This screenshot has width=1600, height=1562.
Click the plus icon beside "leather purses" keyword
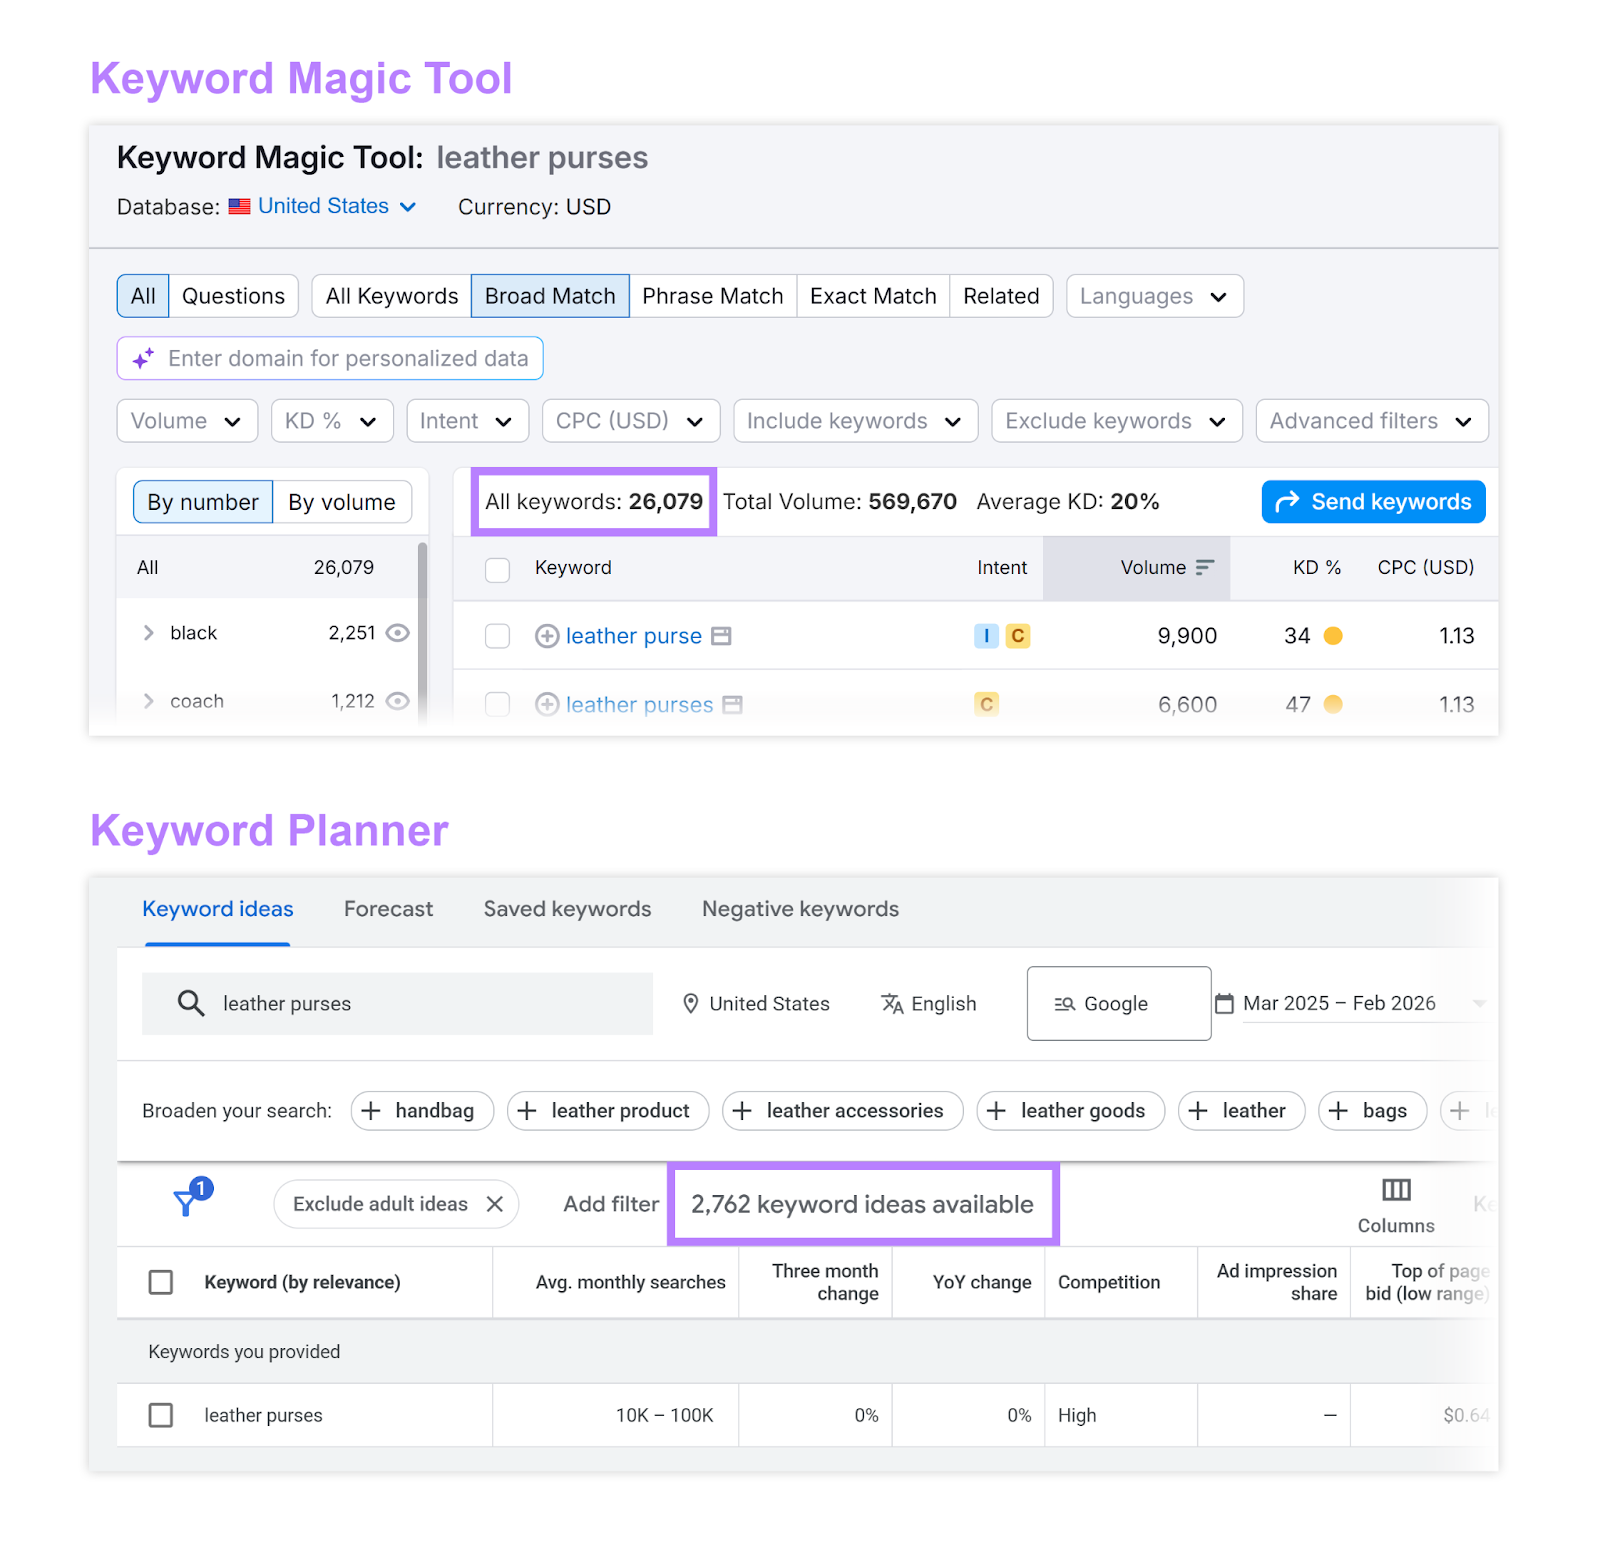click(x=547, y=704)
